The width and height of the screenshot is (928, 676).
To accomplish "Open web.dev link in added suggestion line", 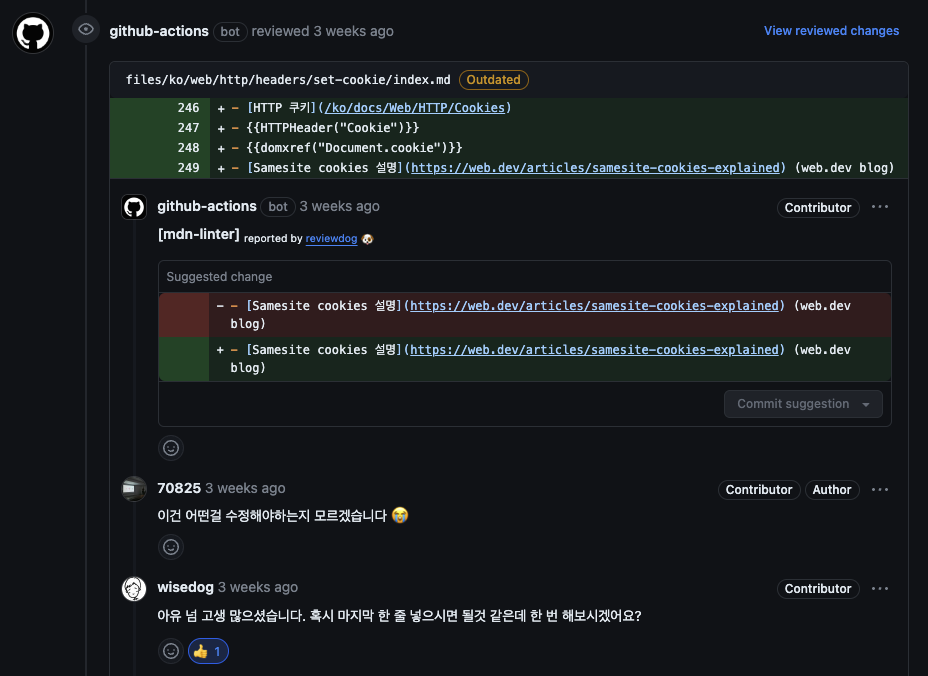I will (x=594, y=350).
